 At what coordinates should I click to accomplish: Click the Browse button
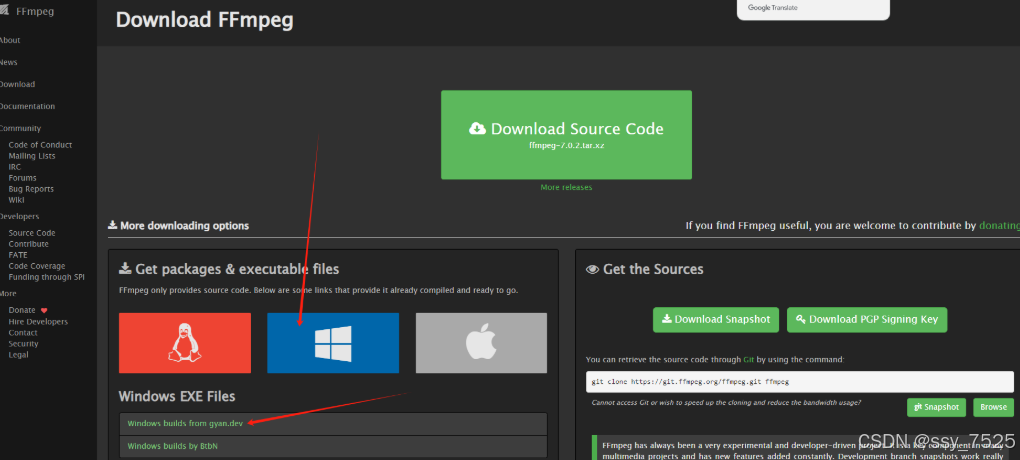coord(994,407)
